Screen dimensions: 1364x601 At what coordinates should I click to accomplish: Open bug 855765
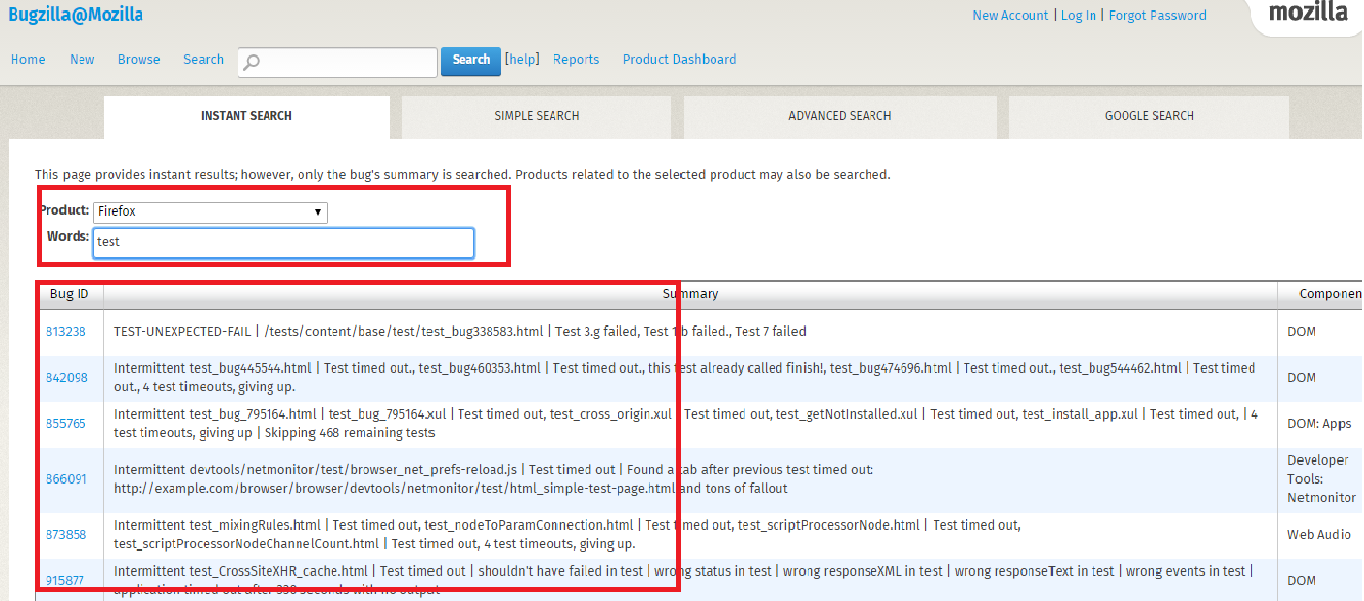coord(66,423)
